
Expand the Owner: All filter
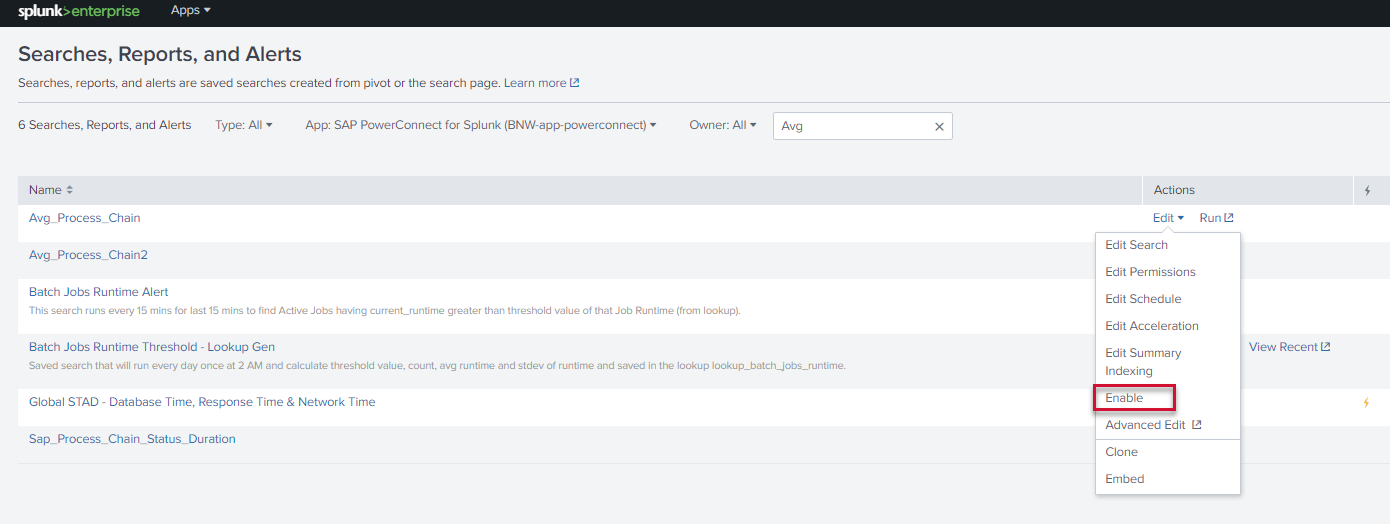pyautogui.click(x=722, y=125)
